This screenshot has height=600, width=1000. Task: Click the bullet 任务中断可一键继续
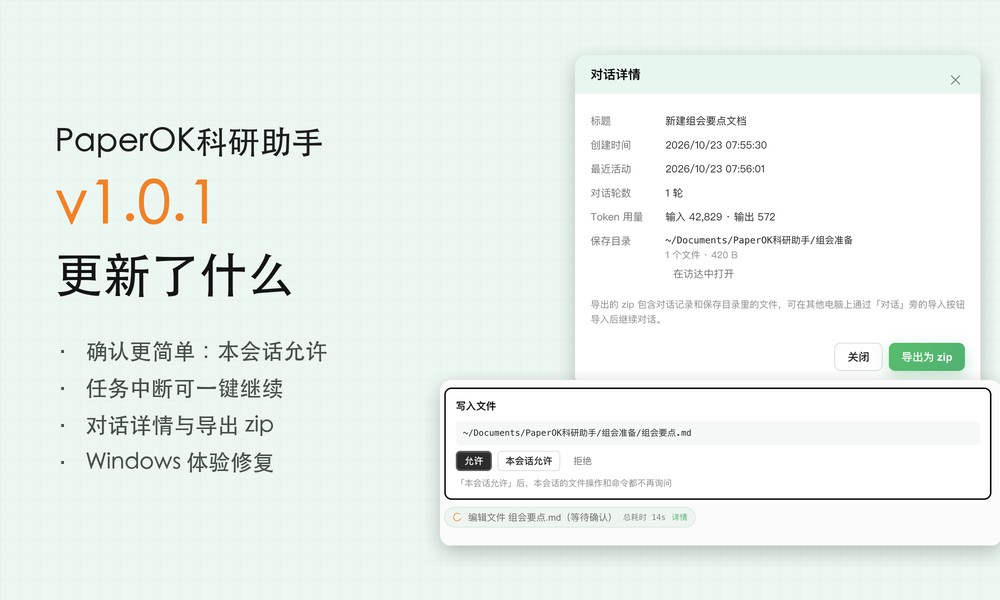(184, 388)
